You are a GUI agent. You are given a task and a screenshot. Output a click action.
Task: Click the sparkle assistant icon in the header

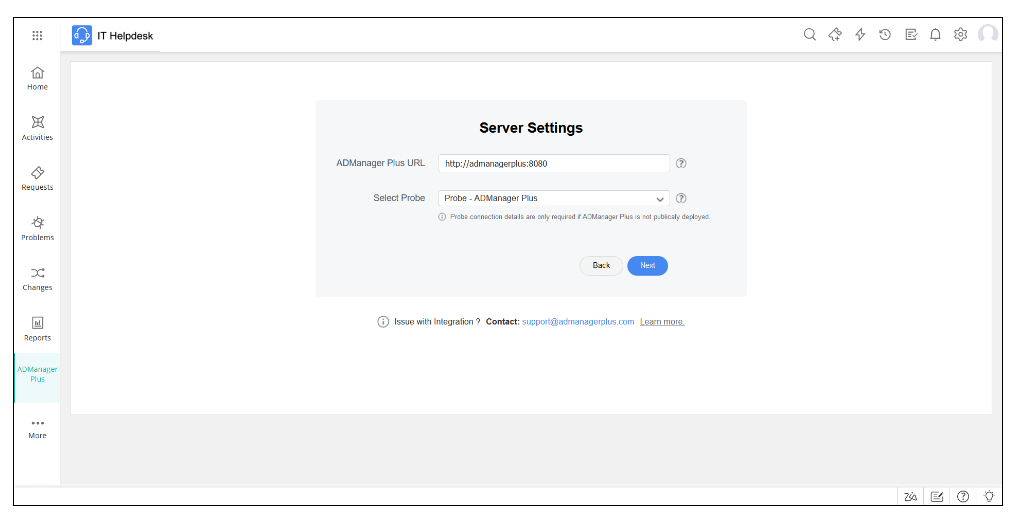click(x=835, y=34)
